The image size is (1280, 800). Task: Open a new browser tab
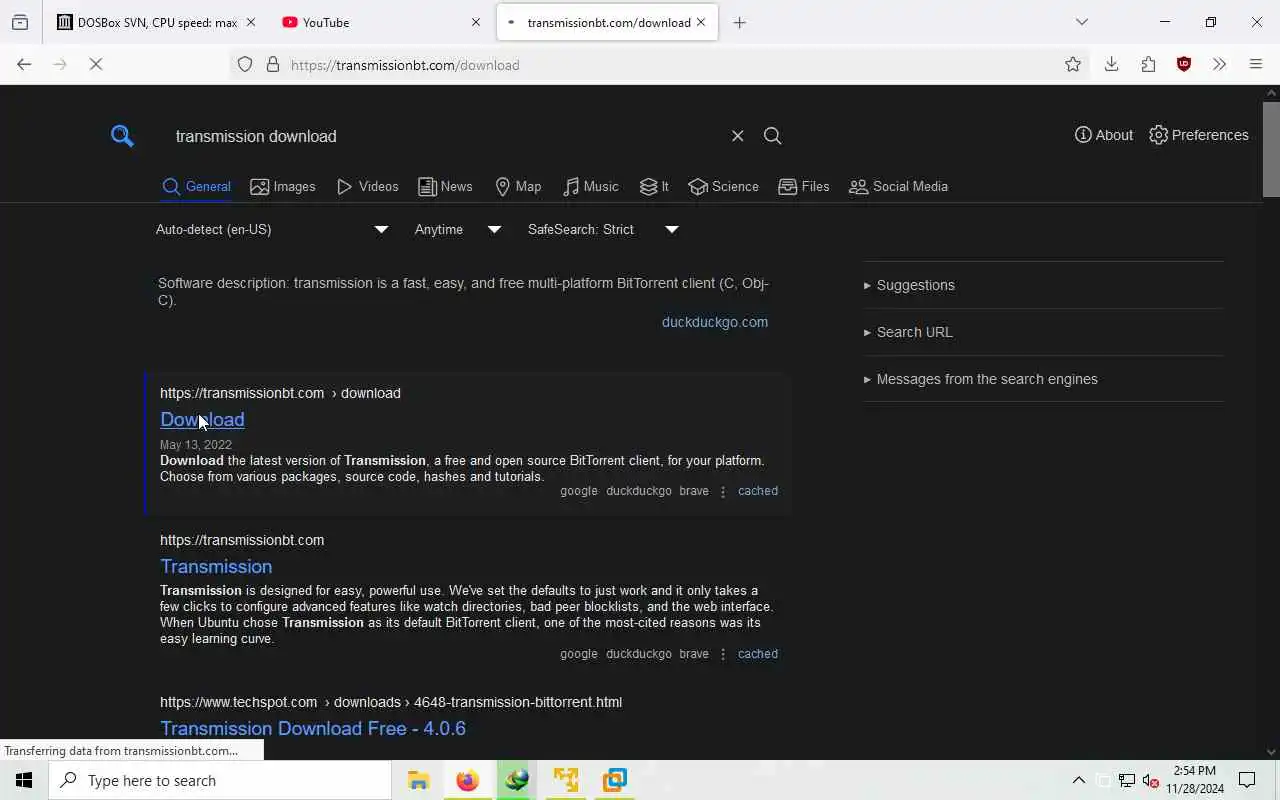[x=739, y=22]
